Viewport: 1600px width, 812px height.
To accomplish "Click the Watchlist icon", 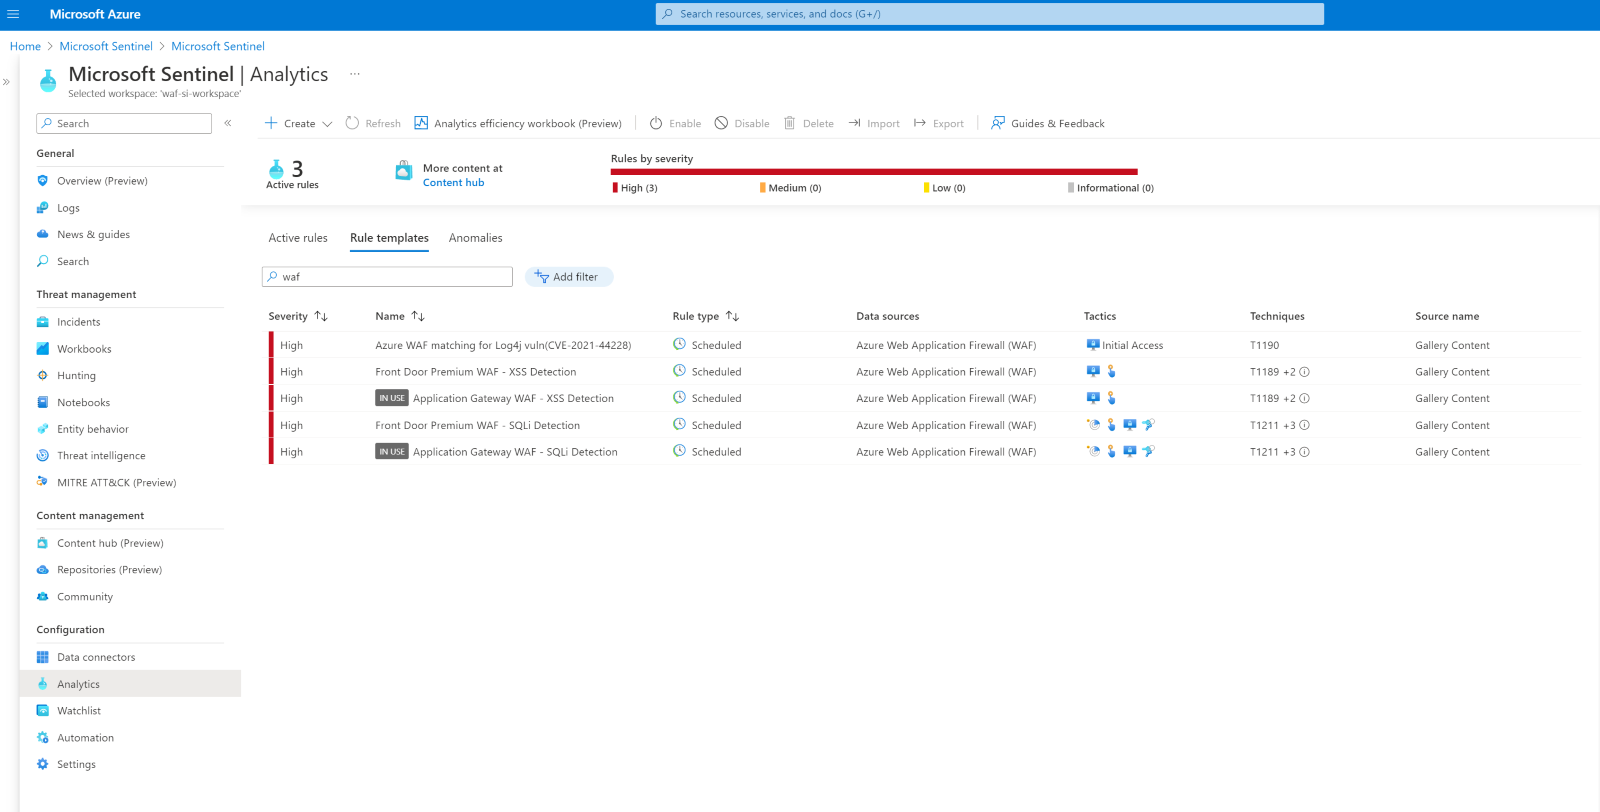I will (x=42, y=711).
